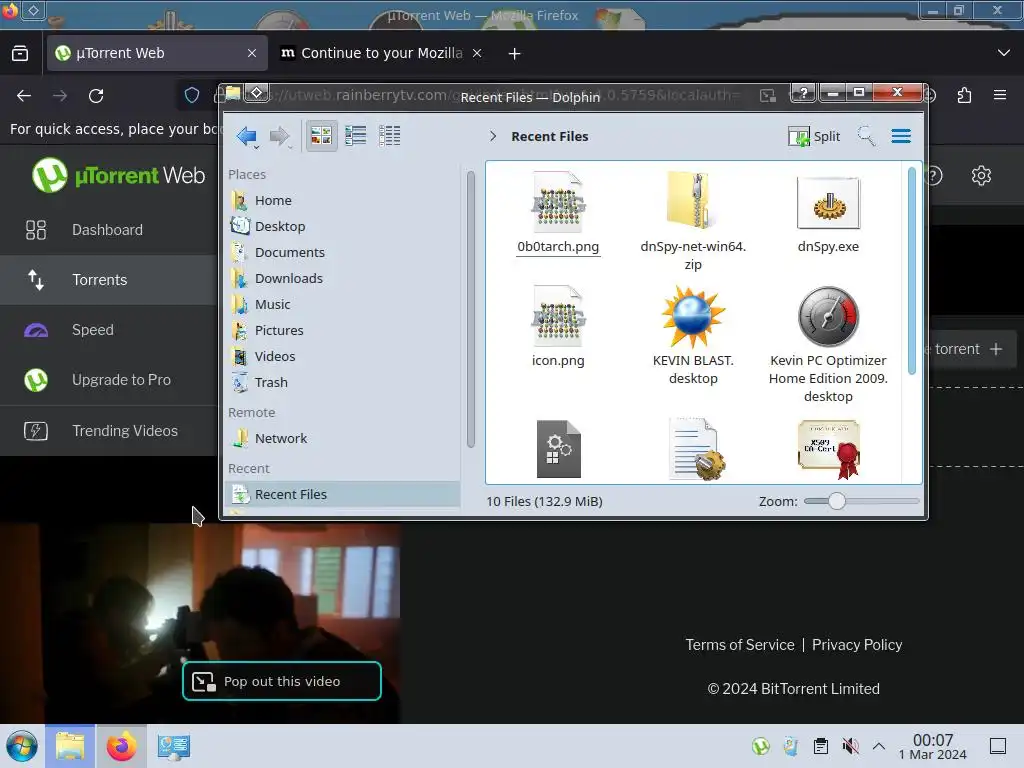Open Dolphin hamburger menu
The image size is (1024, 768).
pyautogui.click(x=901, y=136)
